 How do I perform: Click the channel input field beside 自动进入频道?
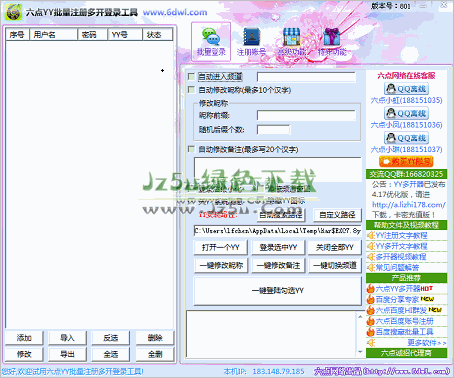pos(306,77)
